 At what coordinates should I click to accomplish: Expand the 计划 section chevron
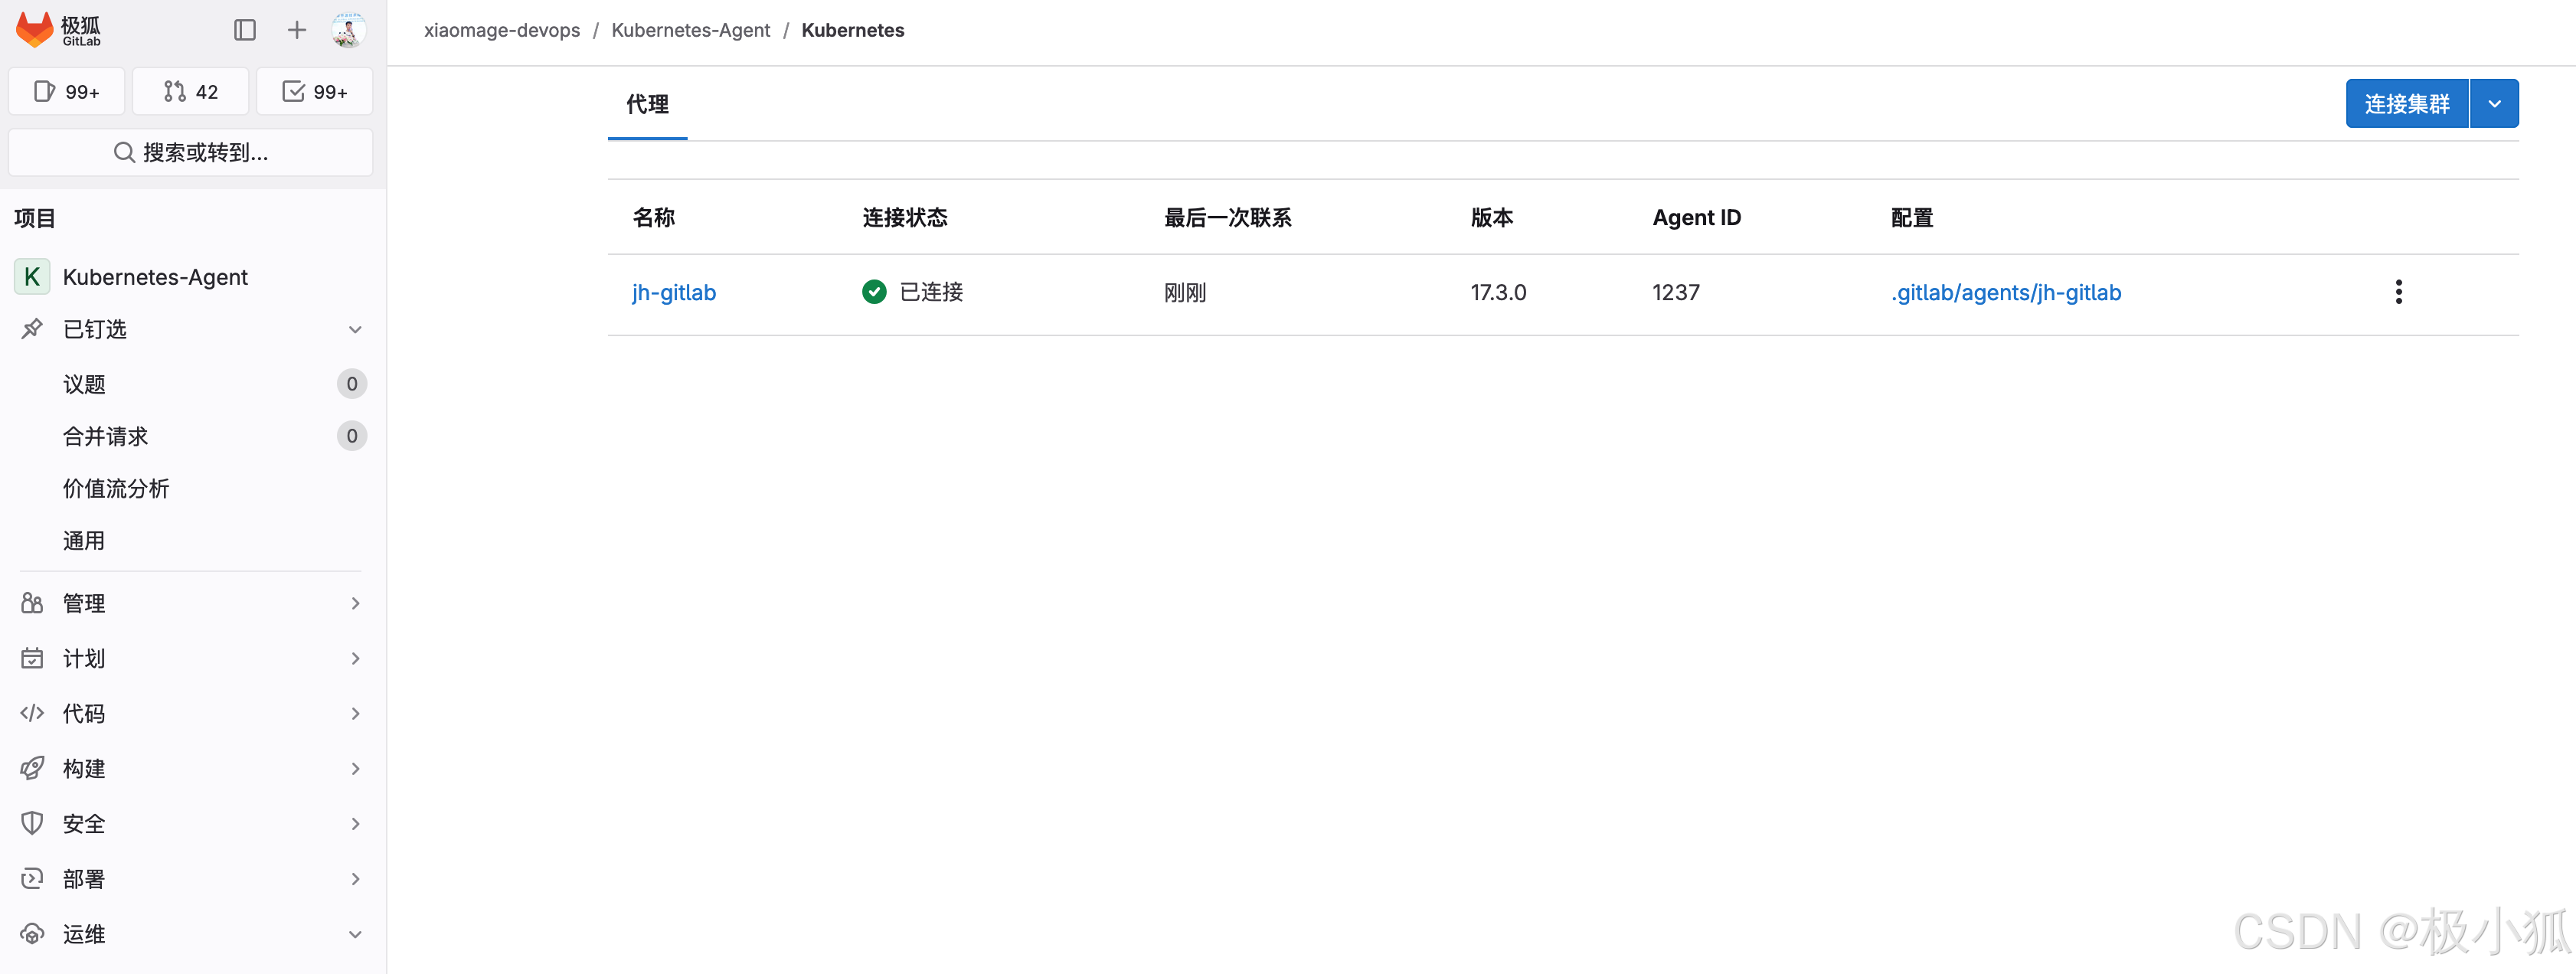click(355, 658)
